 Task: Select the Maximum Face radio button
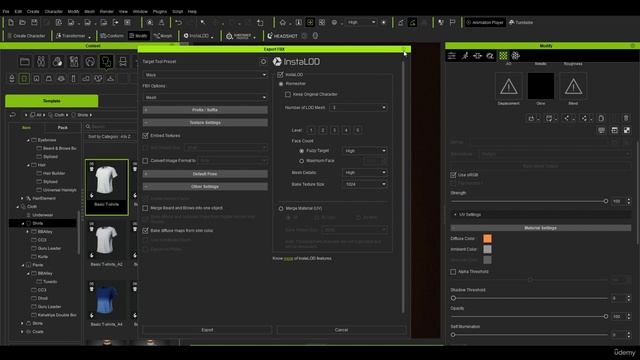[302, 161]
